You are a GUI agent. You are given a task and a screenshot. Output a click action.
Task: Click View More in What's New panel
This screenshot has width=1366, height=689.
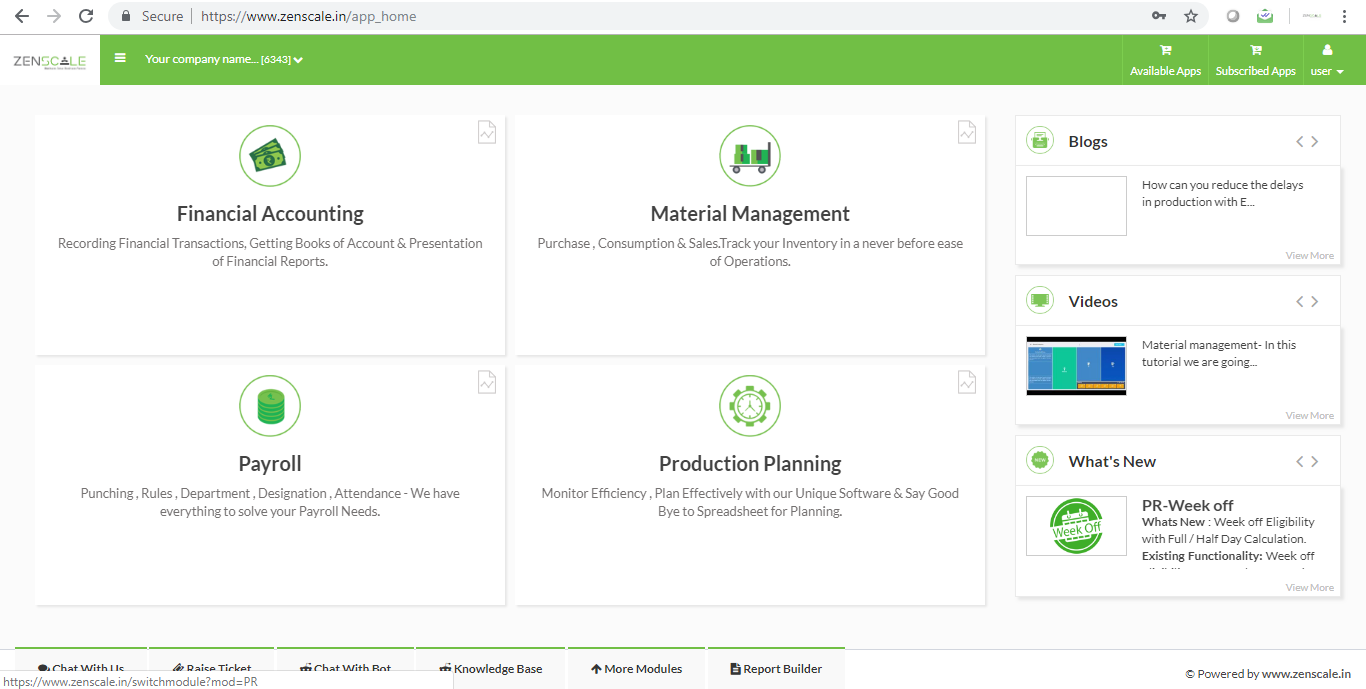(x=1310, y=588)
